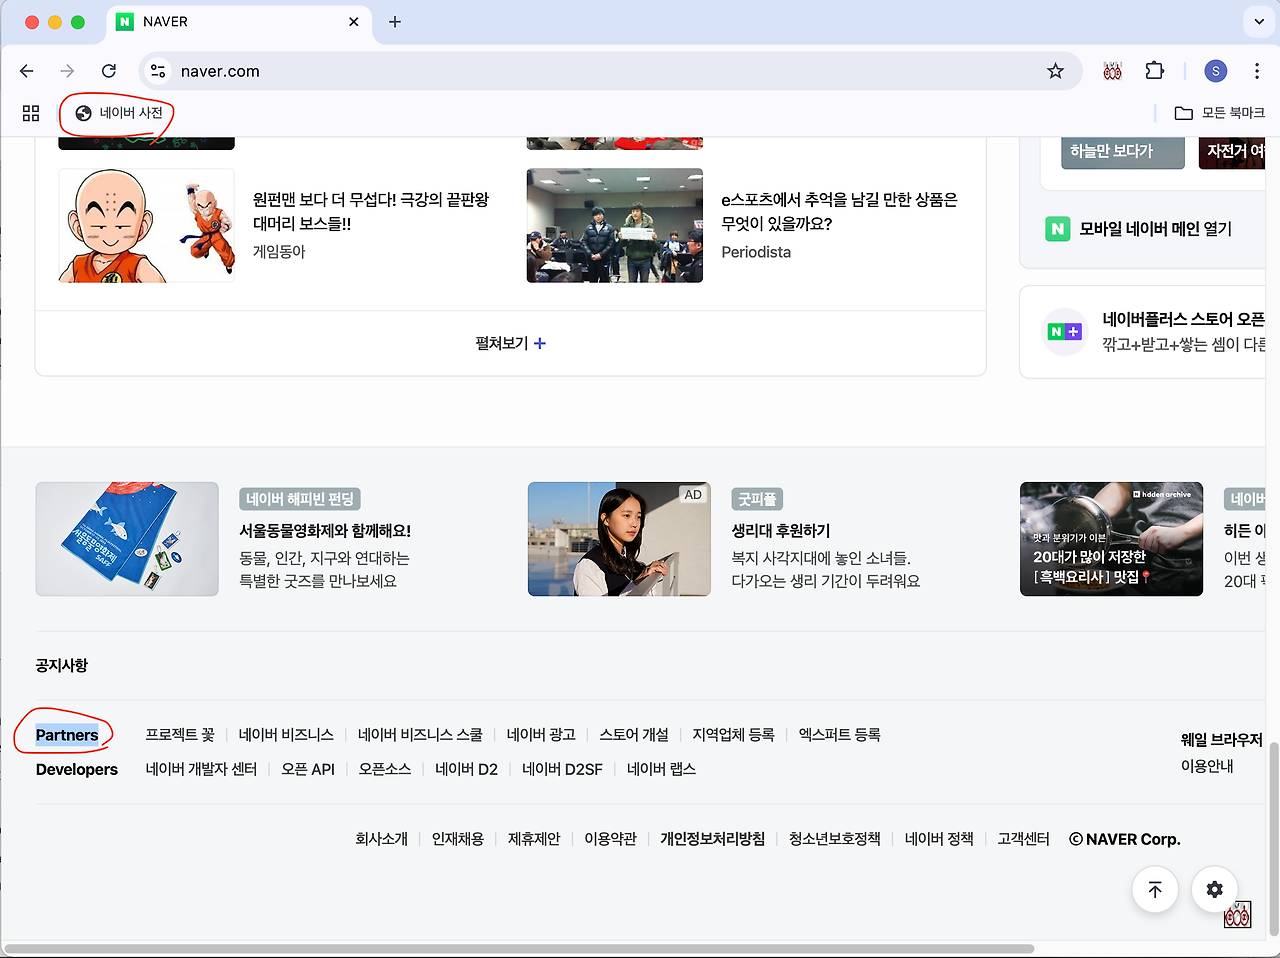Go back to the previous page
Screen dimensions: 1280x958
pyautogui.click(x=27, y=71)
